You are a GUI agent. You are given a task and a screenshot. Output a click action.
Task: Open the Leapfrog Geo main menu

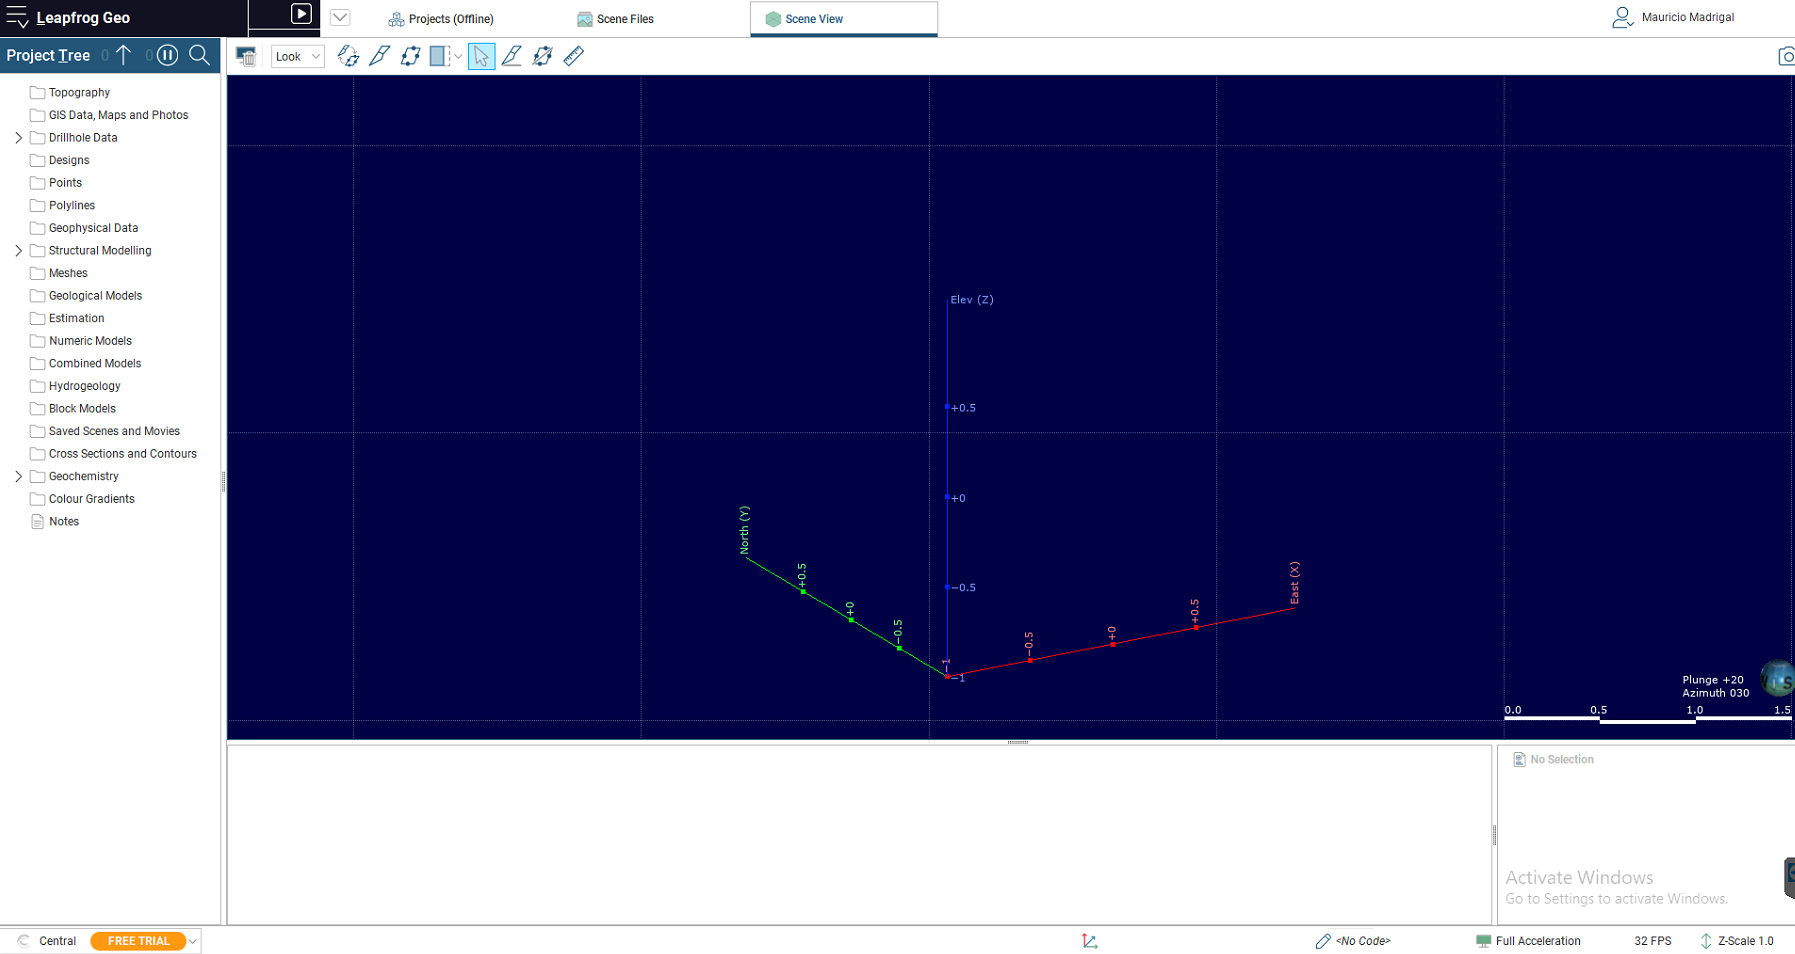click(17, 17)
